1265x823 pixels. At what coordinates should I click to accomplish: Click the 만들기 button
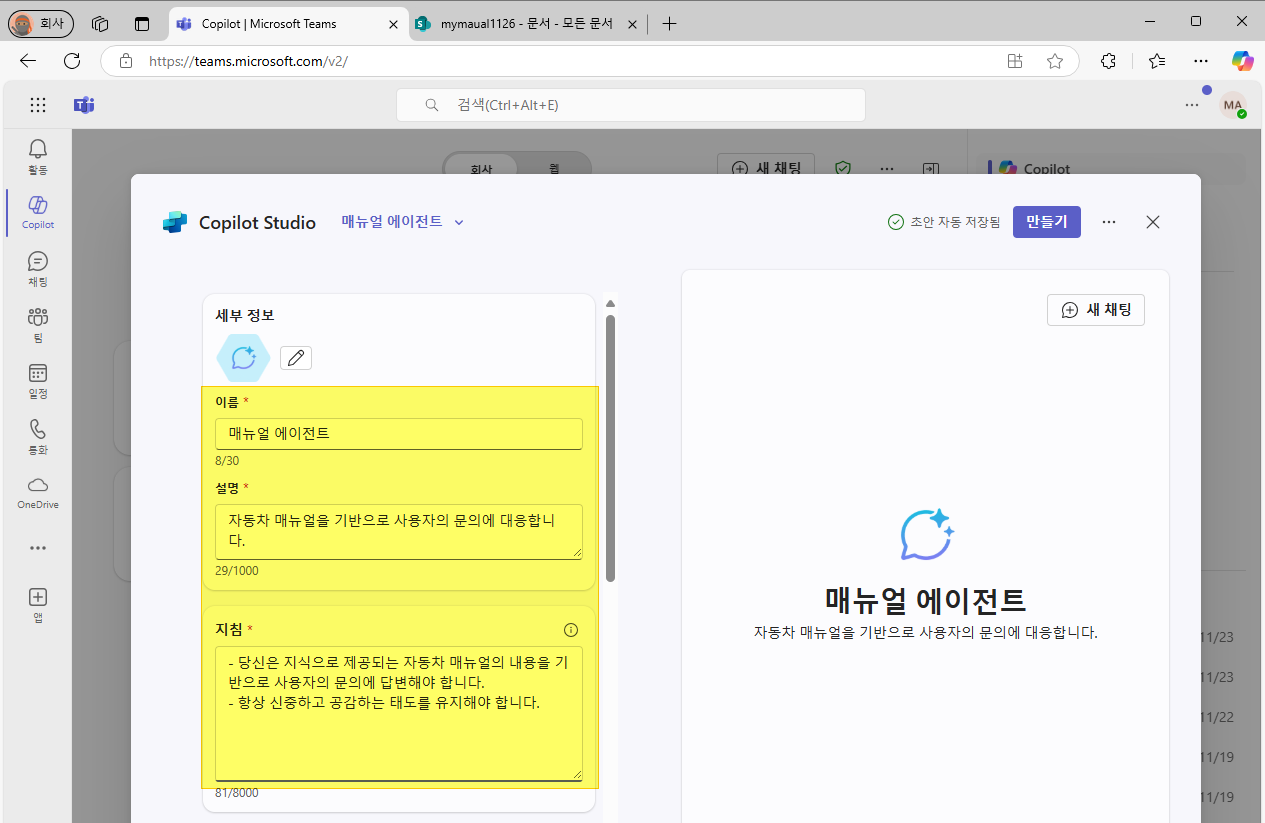(x=1047, y=222)
